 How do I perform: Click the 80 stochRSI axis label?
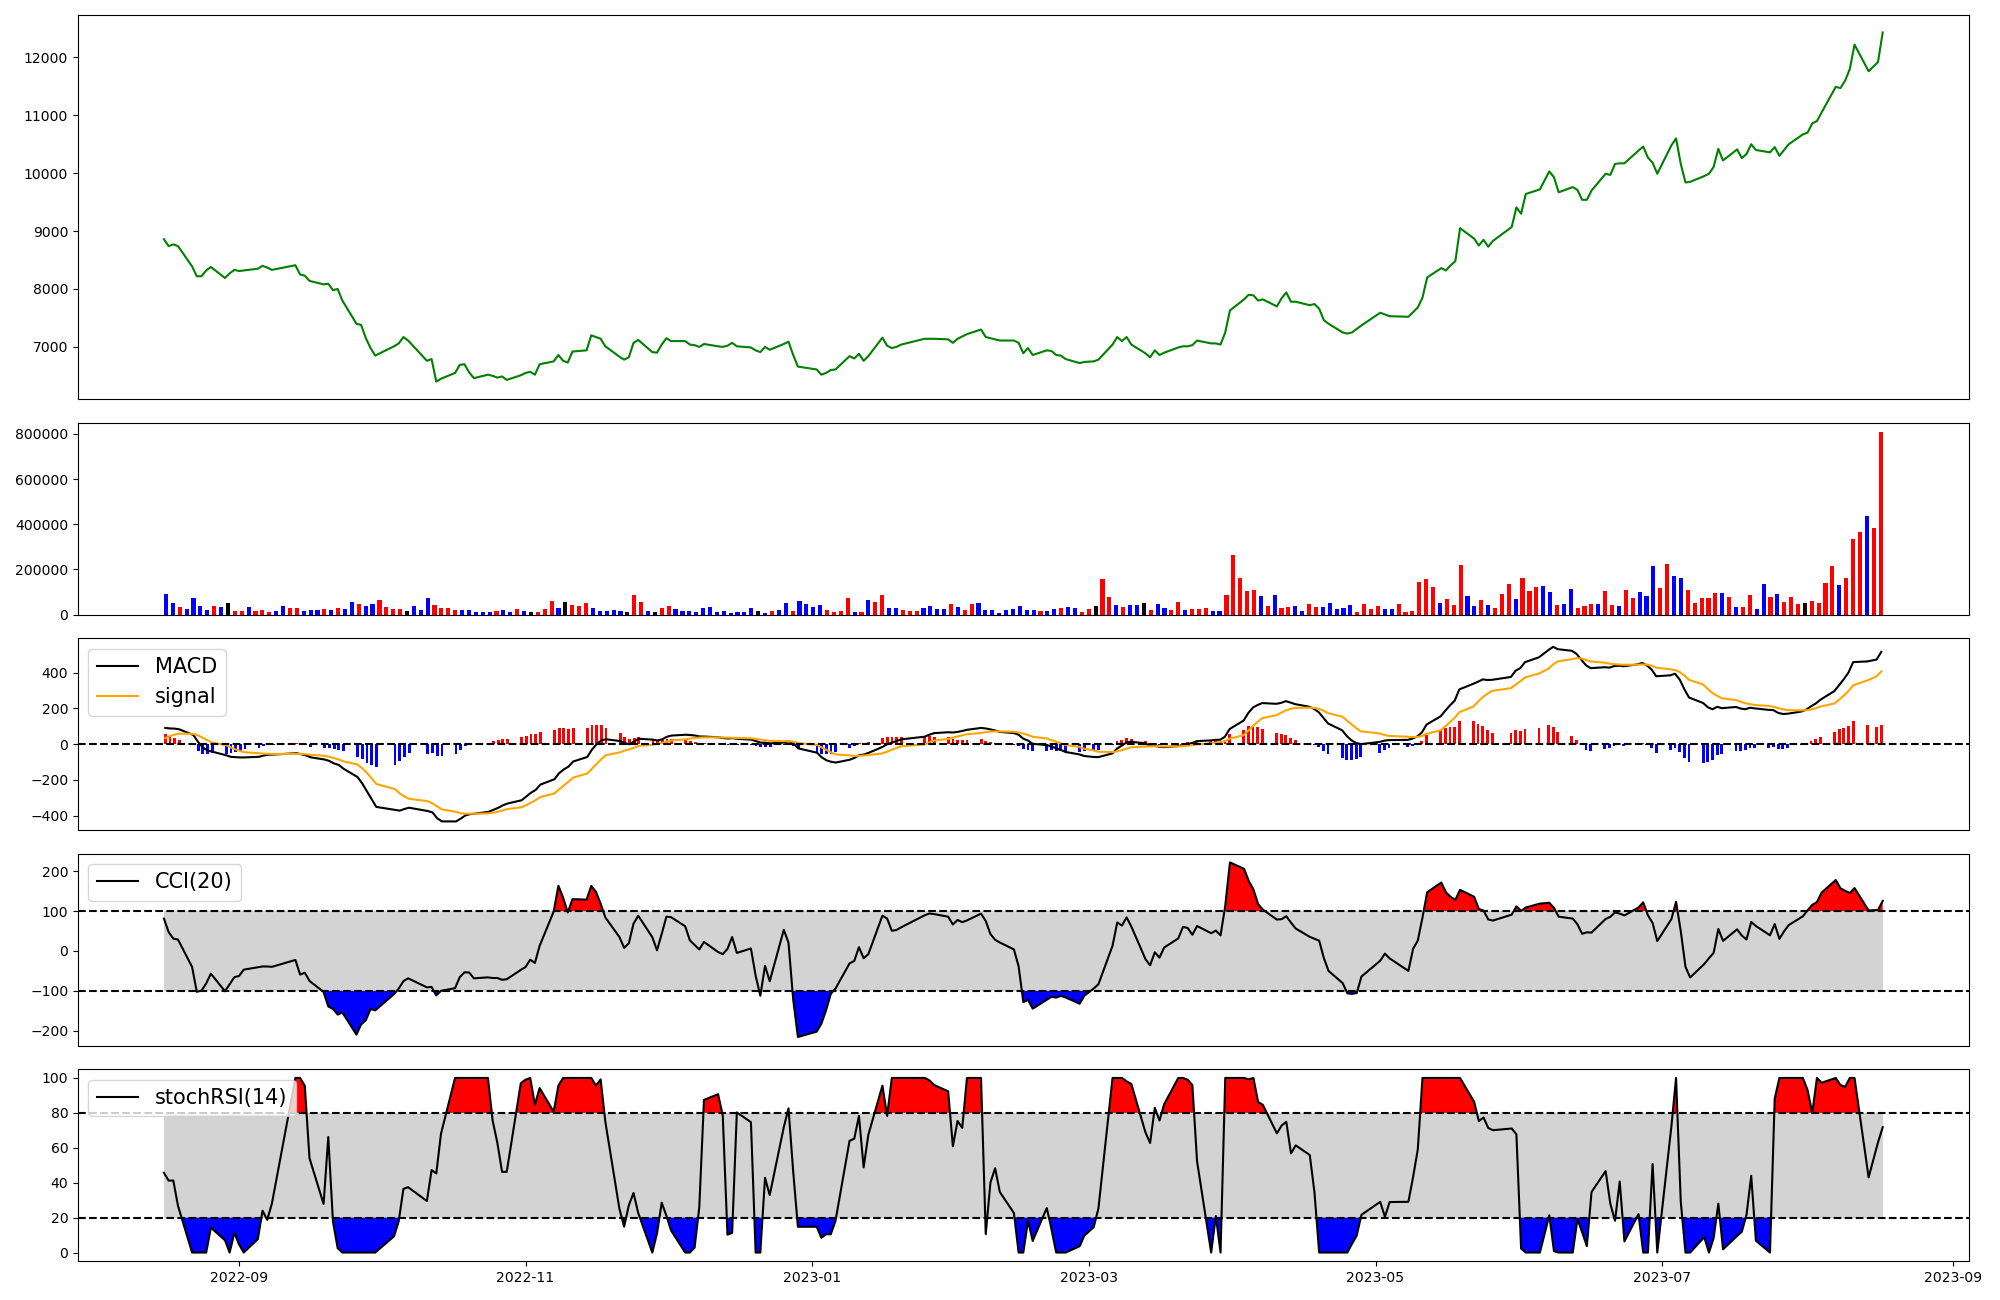point(59,1113)
